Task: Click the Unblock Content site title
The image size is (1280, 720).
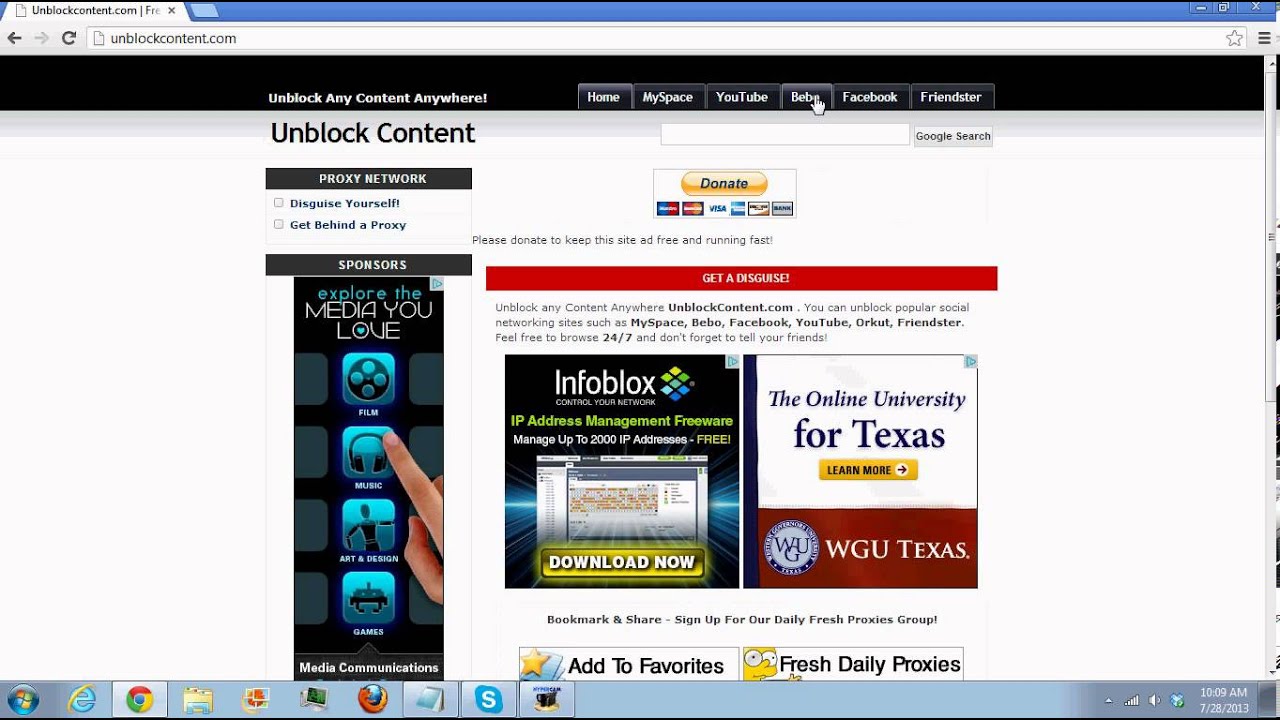Action: click(373, 133)
